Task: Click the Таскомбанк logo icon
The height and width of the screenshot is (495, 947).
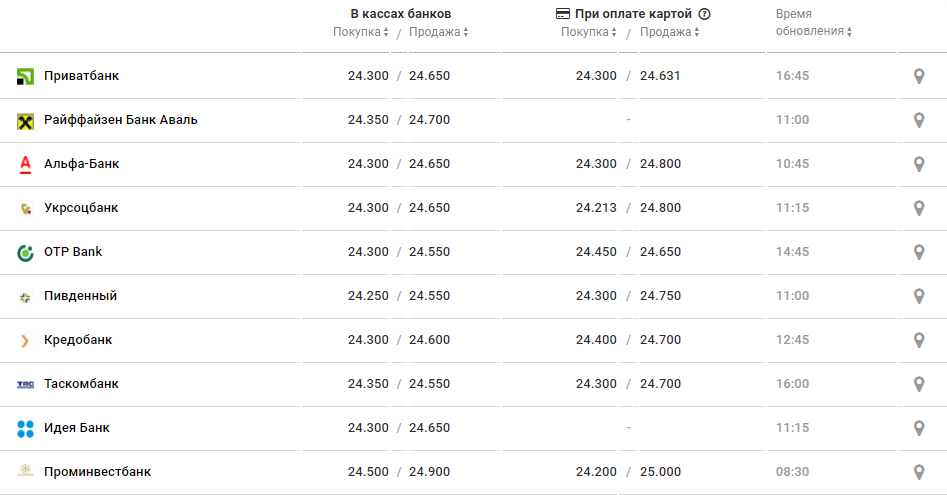Action: pos(26,384)
